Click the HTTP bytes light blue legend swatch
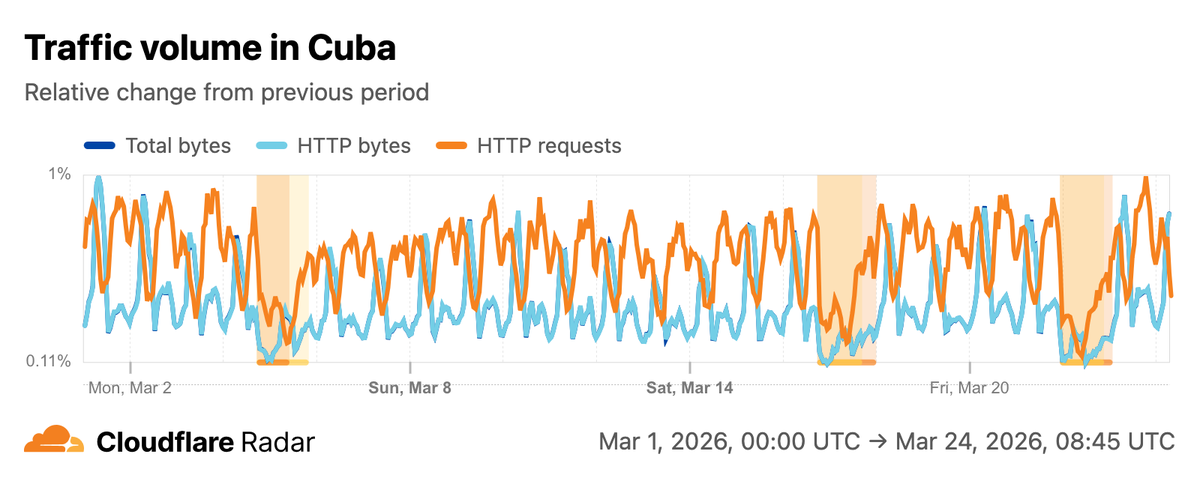This screenshot has height=481, width=1200. click(x=273, y=146)
